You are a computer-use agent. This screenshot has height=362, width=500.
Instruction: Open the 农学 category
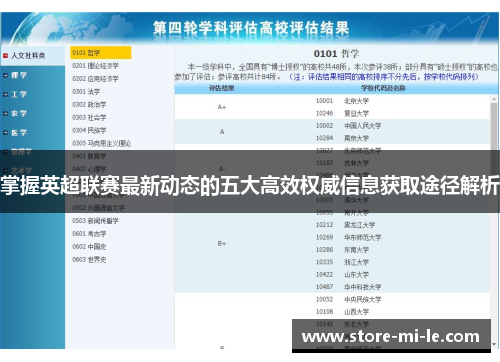[19, 114]
